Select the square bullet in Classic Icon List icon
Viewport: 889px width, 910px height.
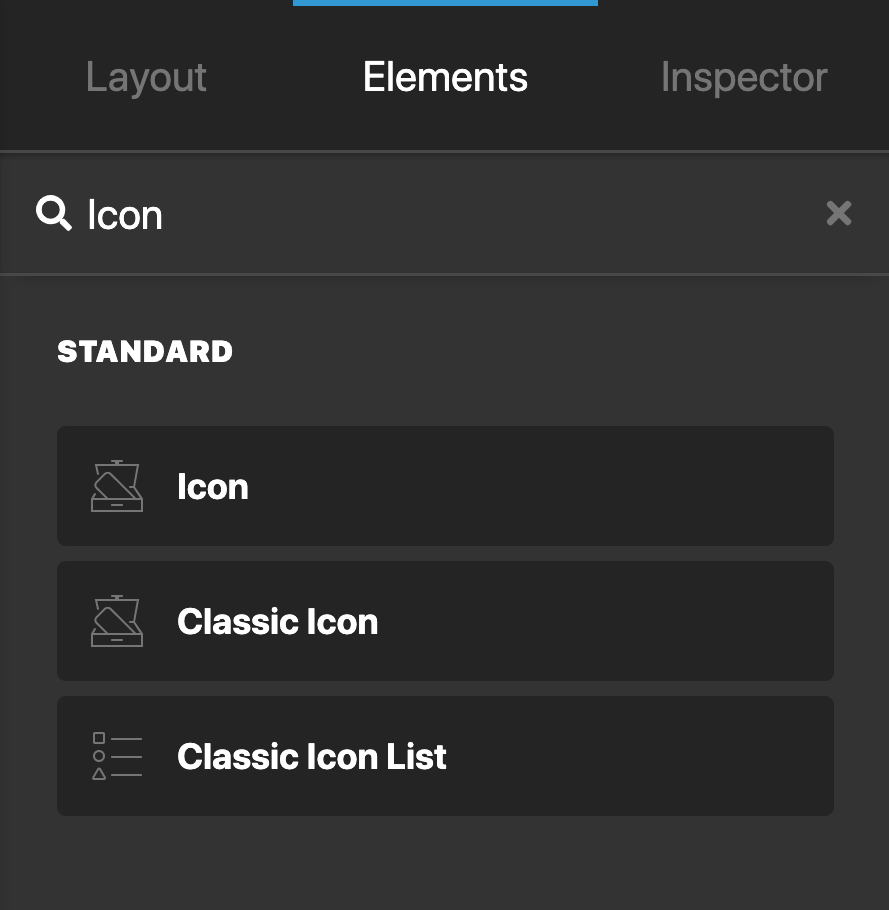(97, 740)
